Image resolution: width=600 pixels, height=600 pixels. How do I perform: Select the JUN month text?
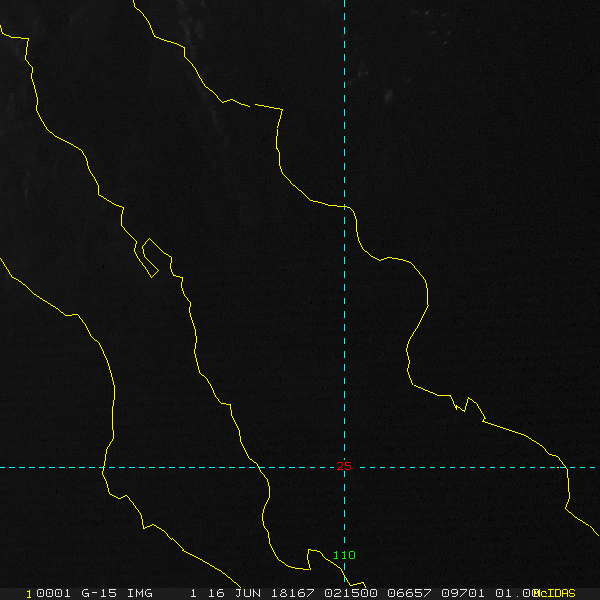click(x=248, y=593)
